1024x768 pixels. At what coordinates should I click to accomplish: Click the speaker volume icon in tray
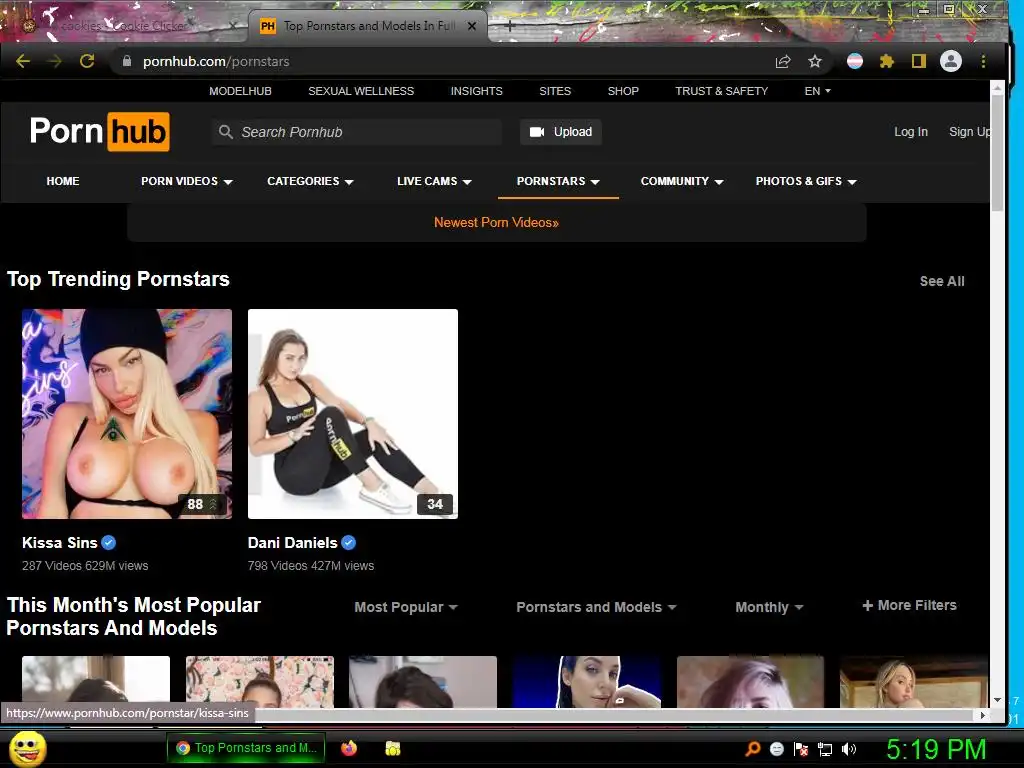(x=849, y=749)
